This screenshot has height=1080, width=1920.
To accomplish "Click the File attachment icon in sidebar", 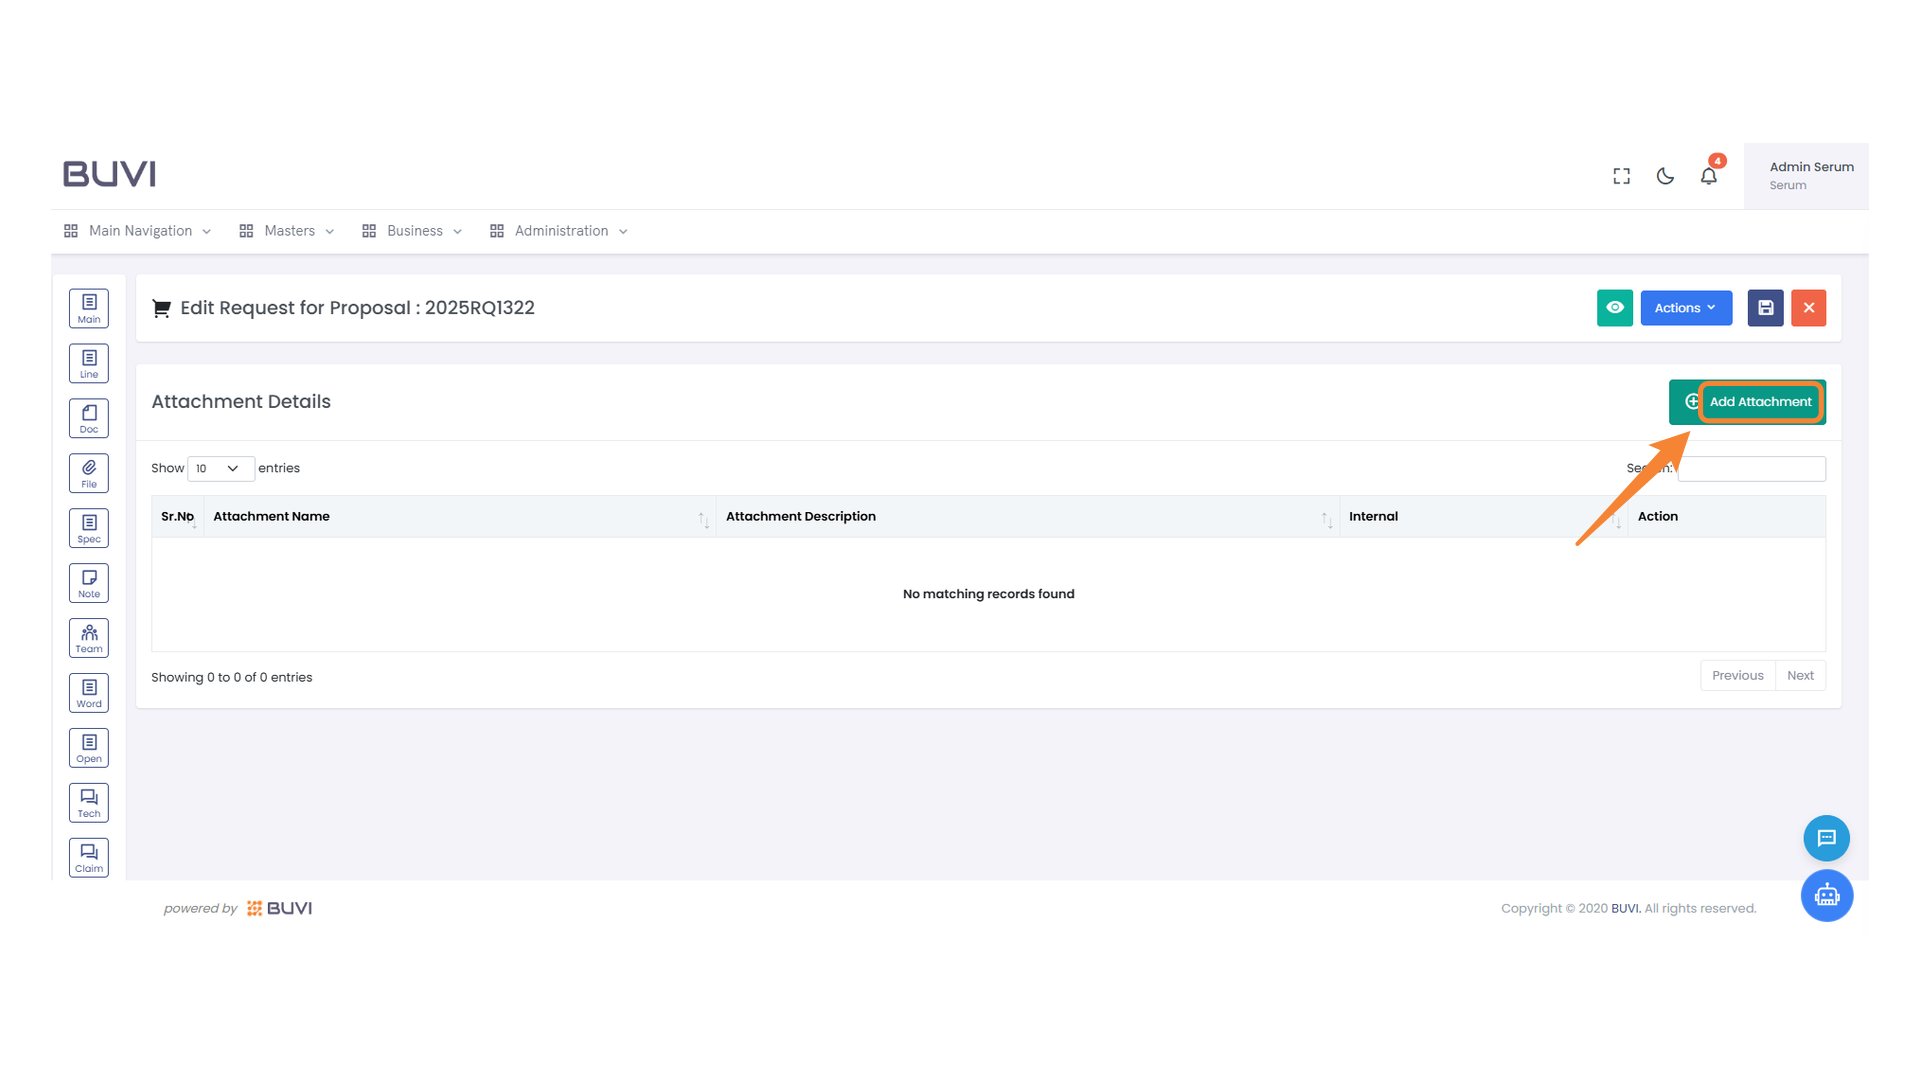I will tap(88, 472).
